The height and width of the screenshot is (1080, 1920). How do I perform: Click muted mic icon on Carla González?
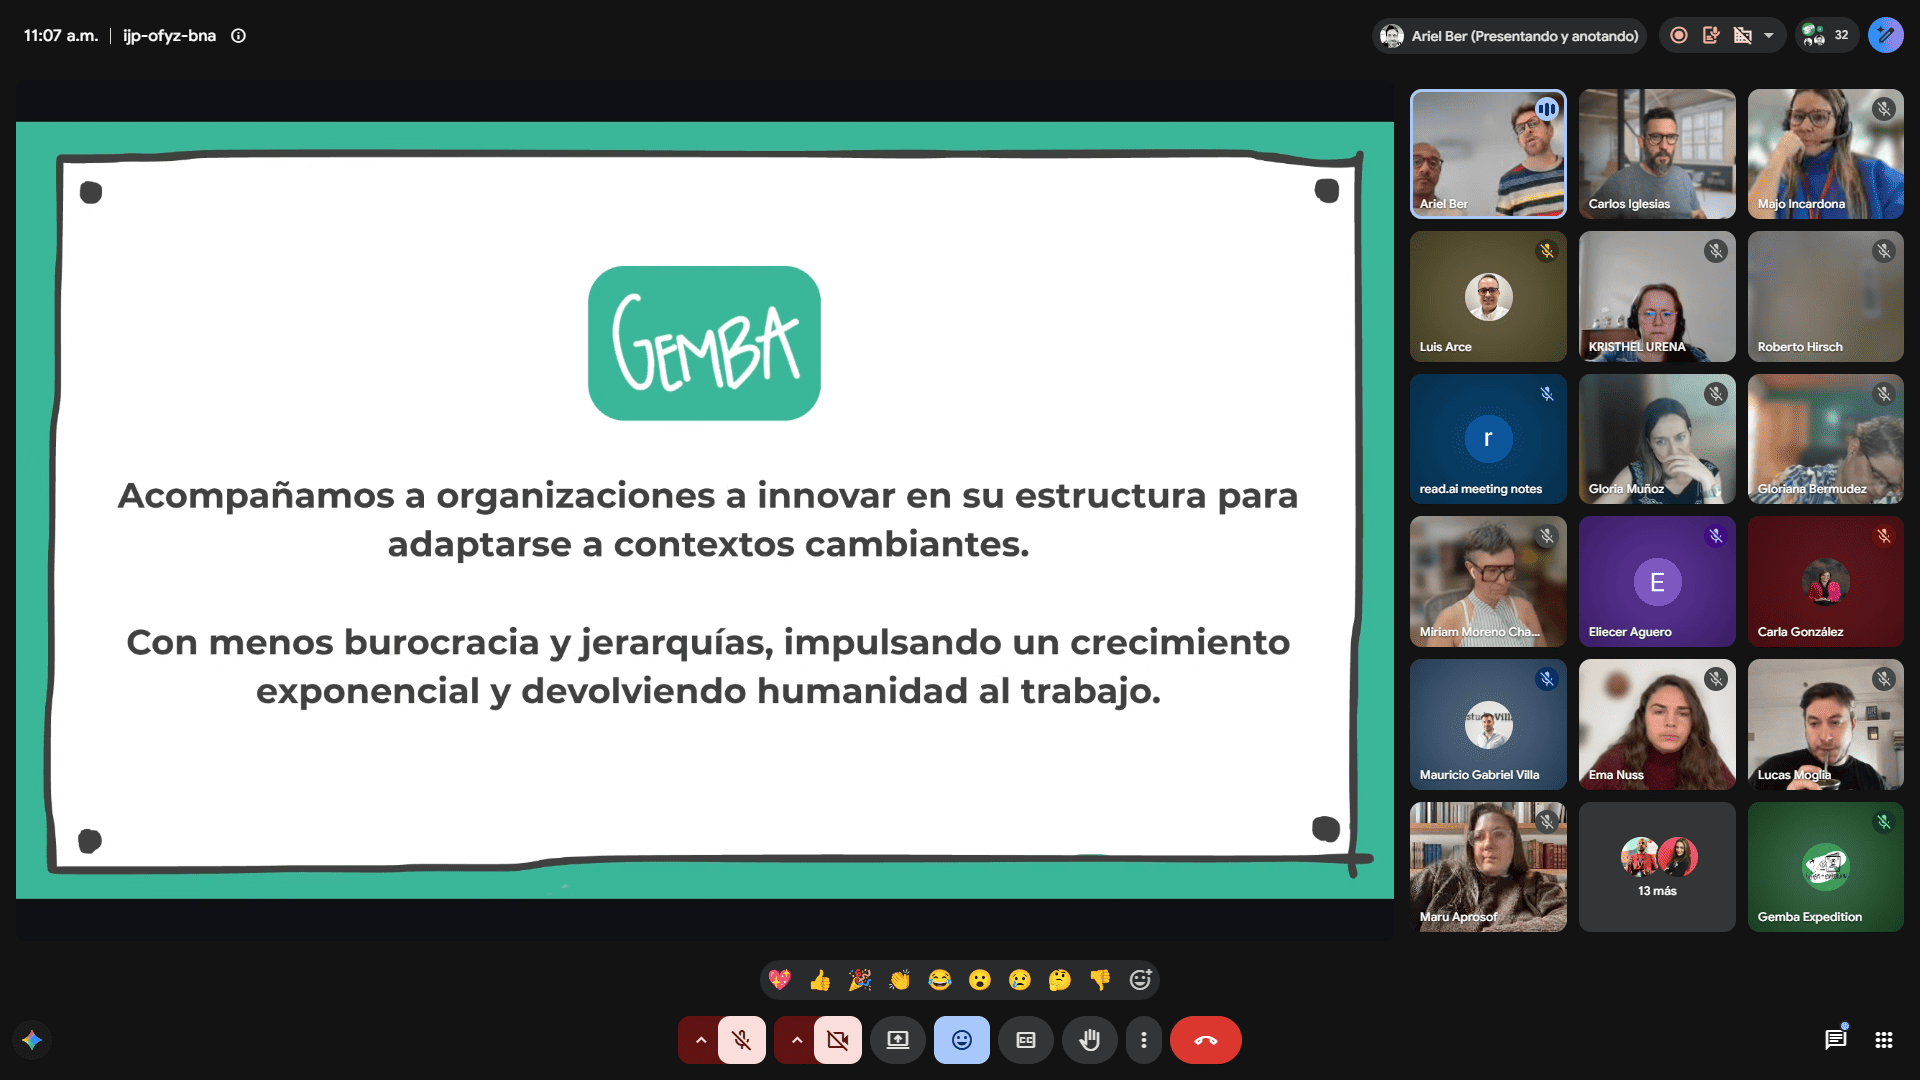point(1884,536)
